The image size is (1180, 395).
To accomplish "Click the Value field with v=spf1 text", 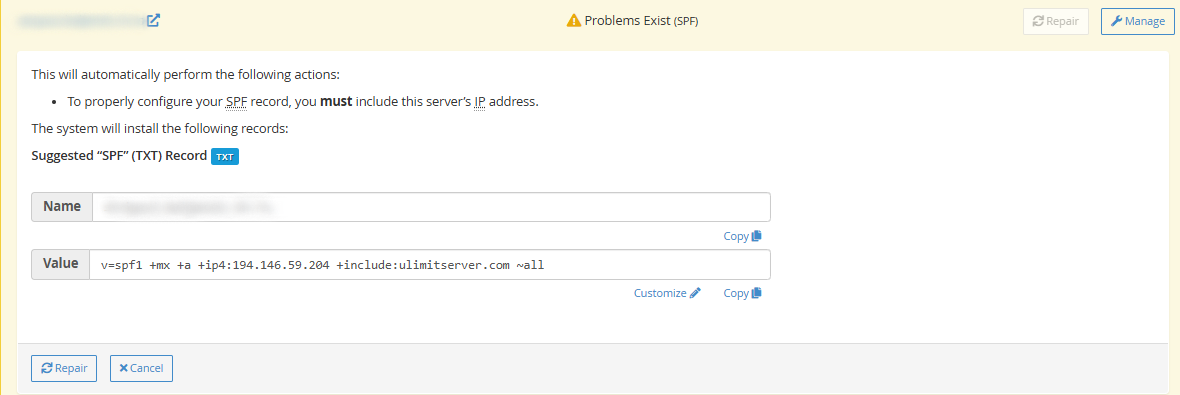I will (430, 265).
